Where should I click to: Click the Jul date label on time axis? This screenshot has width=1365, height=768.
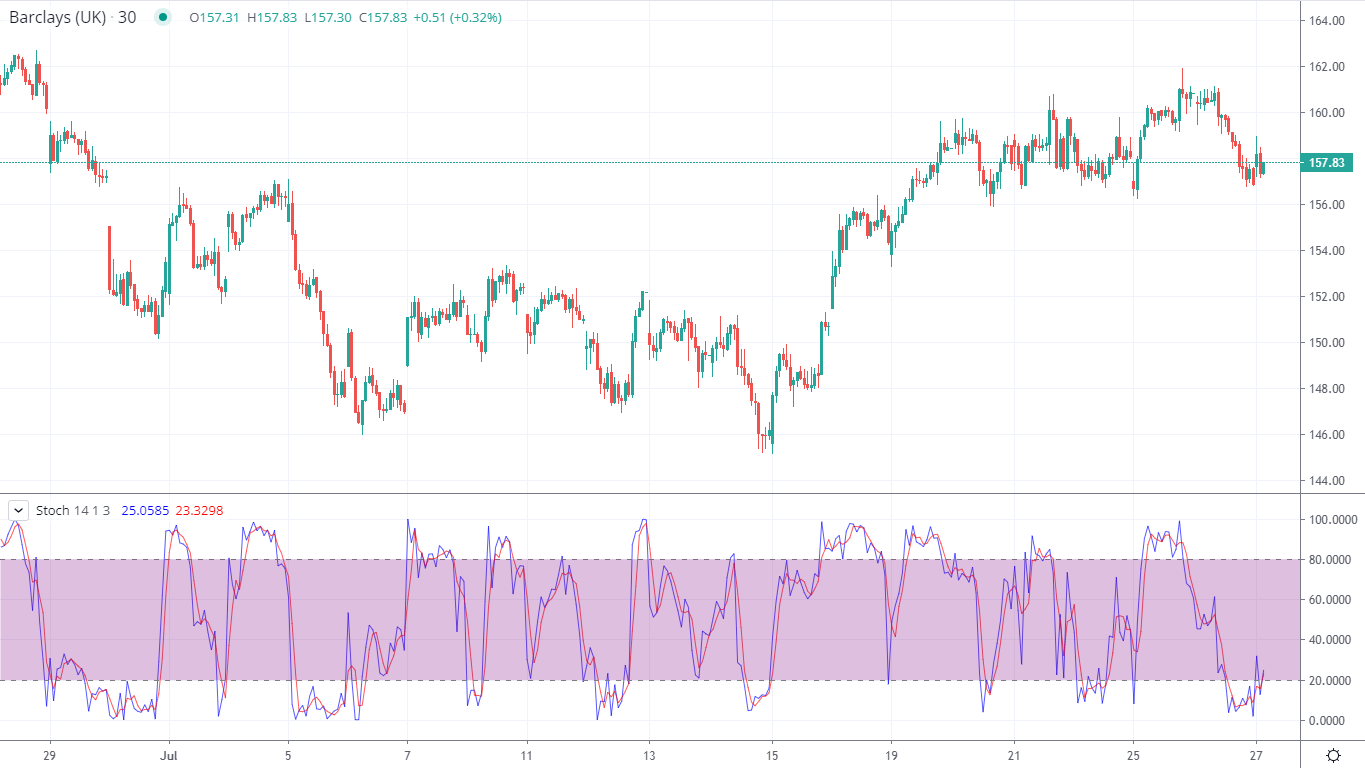pos(168,756)
